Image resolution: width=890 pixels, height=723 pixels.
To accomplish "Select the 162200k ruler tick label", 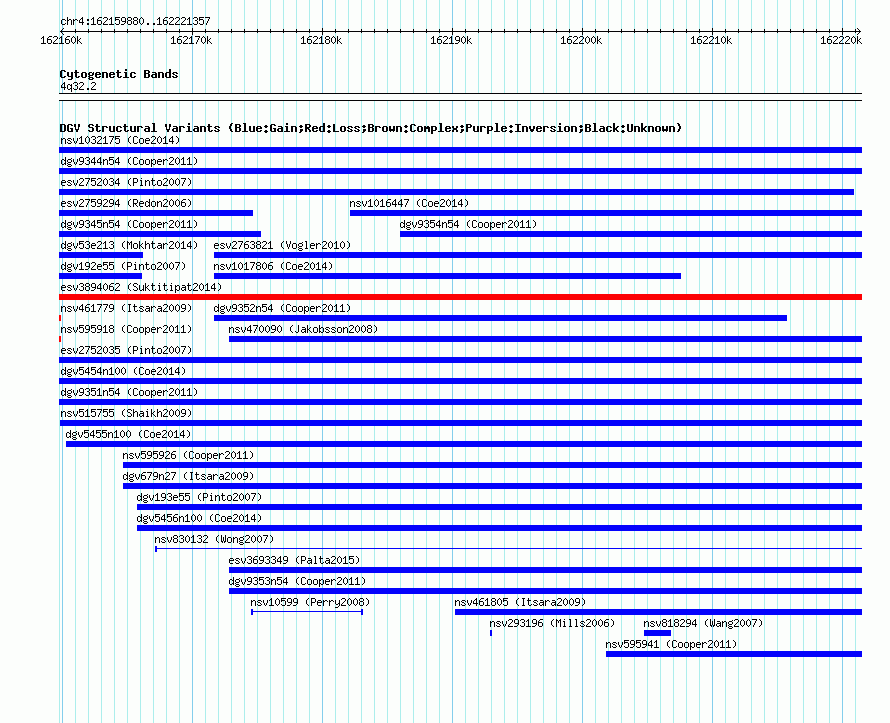I will [x=581, y=40].
